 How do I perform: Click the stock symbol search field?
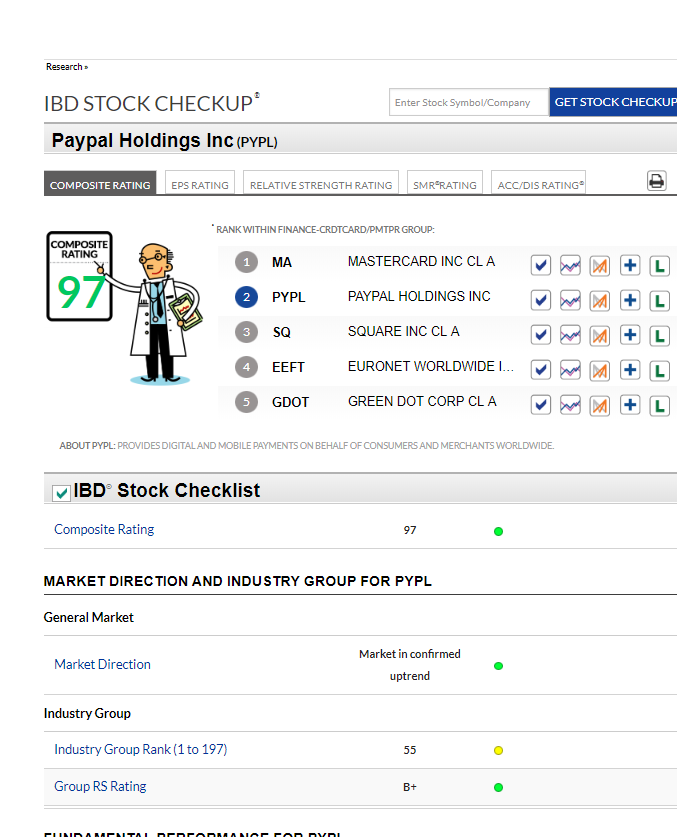[x=468, y=102]
